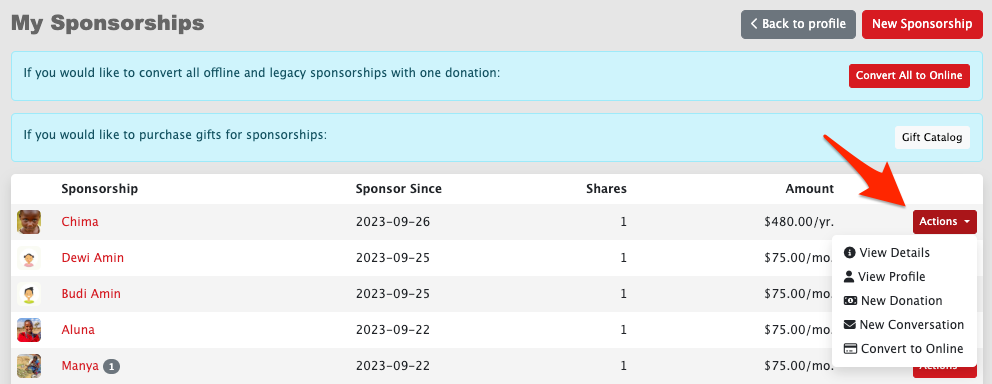The width and height of the screenshot is (992, 384).
Task: Click the envelope icon beside New Conversation
Action: pyautogui.click(x=850, y=325)
